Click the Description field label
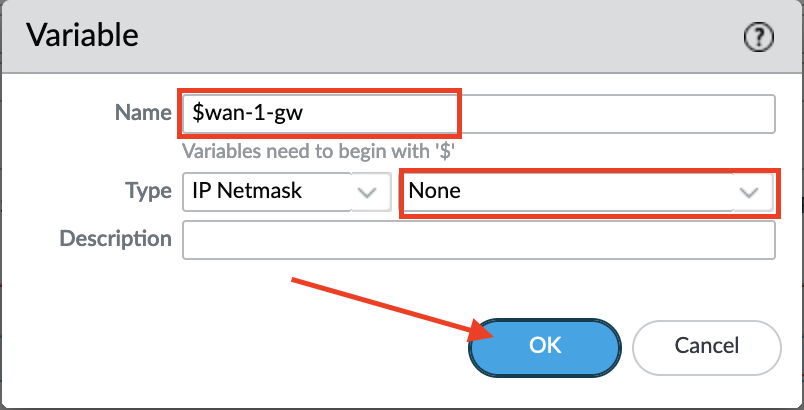This screenshot has width=804, height=410. (116, 239)
